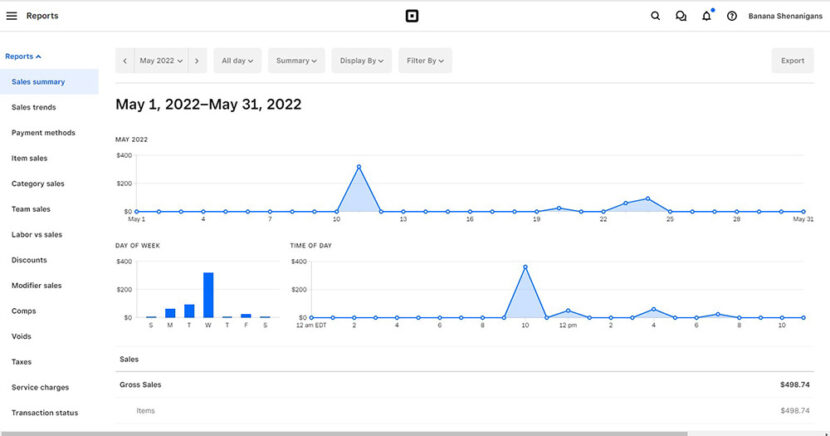This screenshot has height=436, width=830.
Task: Click the Square logo icon
Action: 411,16
